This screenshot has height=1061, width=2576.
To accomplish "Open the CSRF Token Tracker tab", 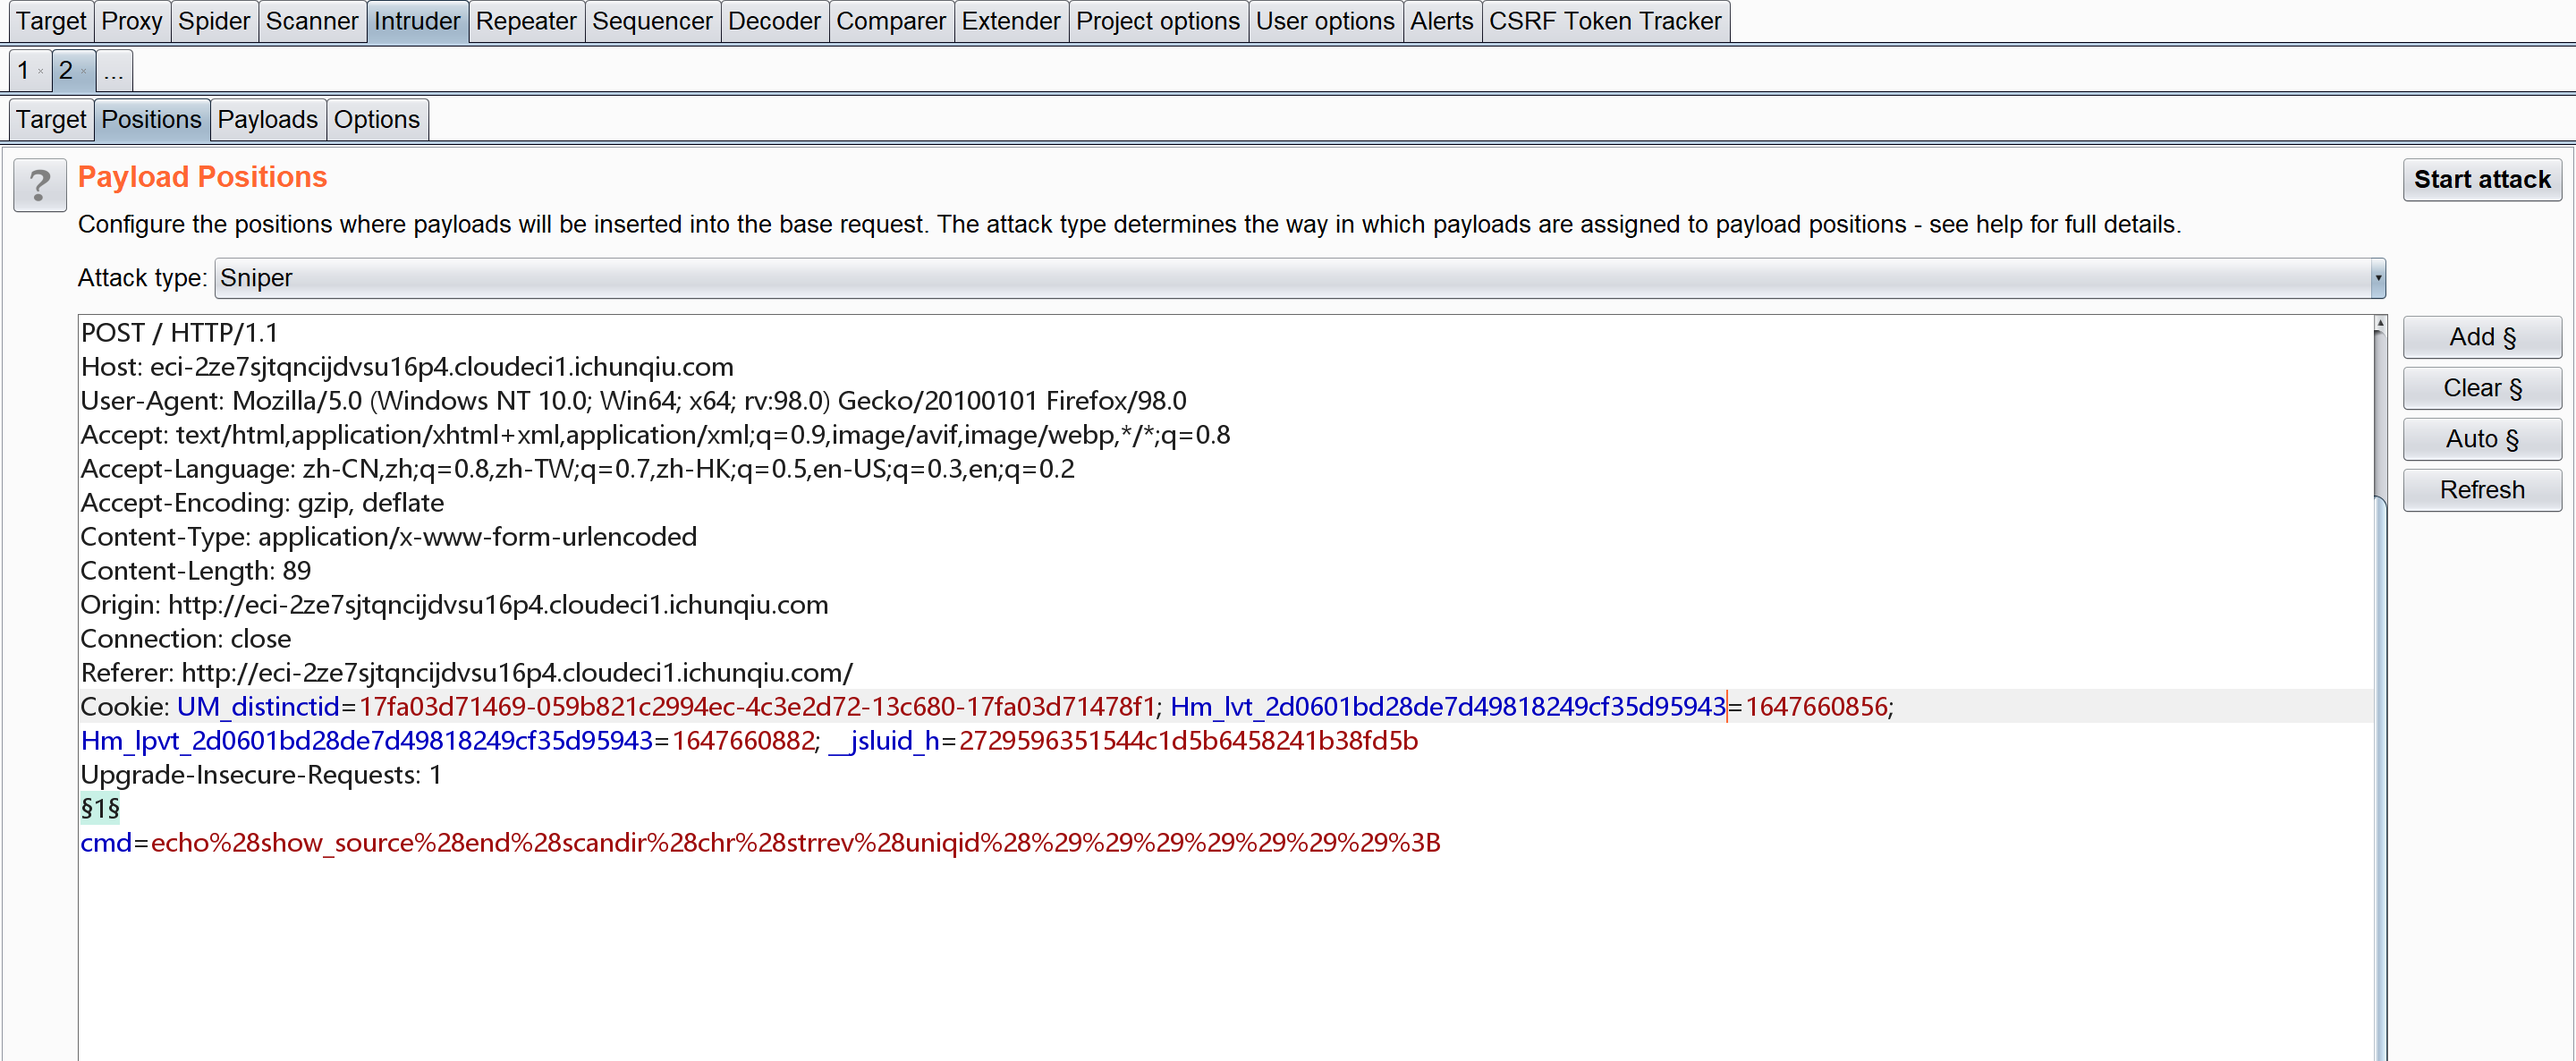I will click(x=1604, y=21).
